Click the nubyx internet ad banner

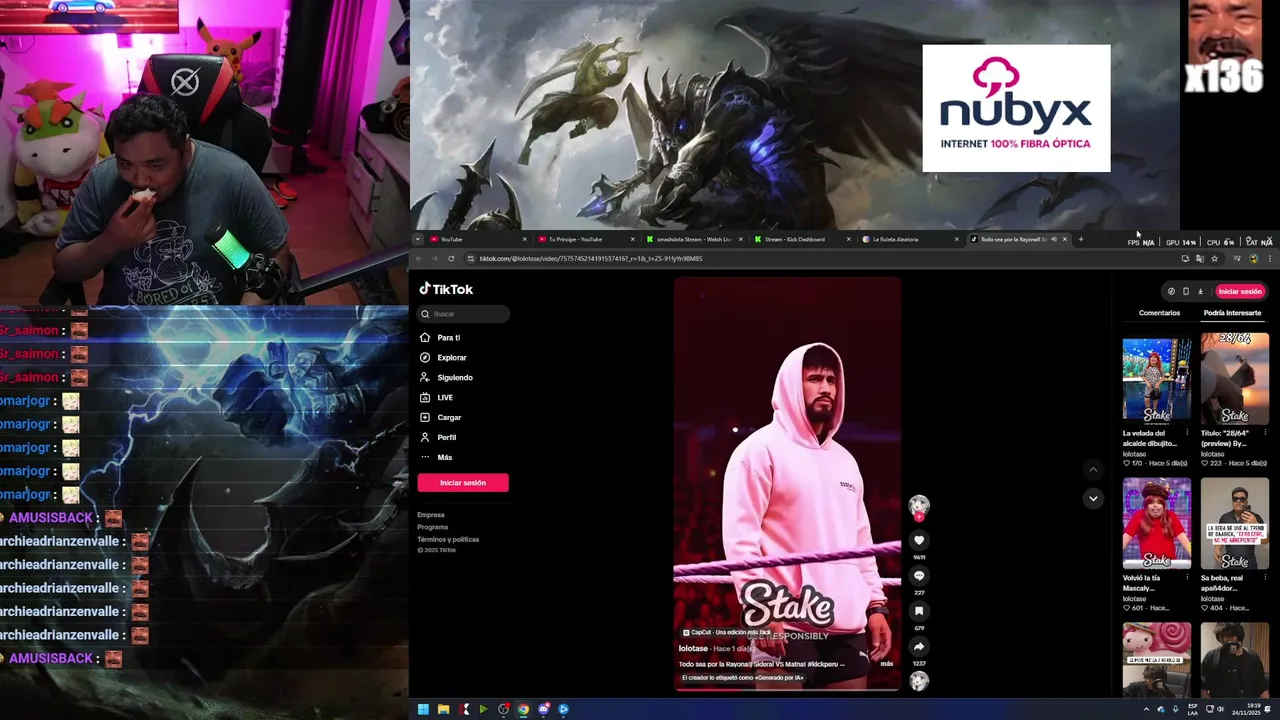[1016, 108]
